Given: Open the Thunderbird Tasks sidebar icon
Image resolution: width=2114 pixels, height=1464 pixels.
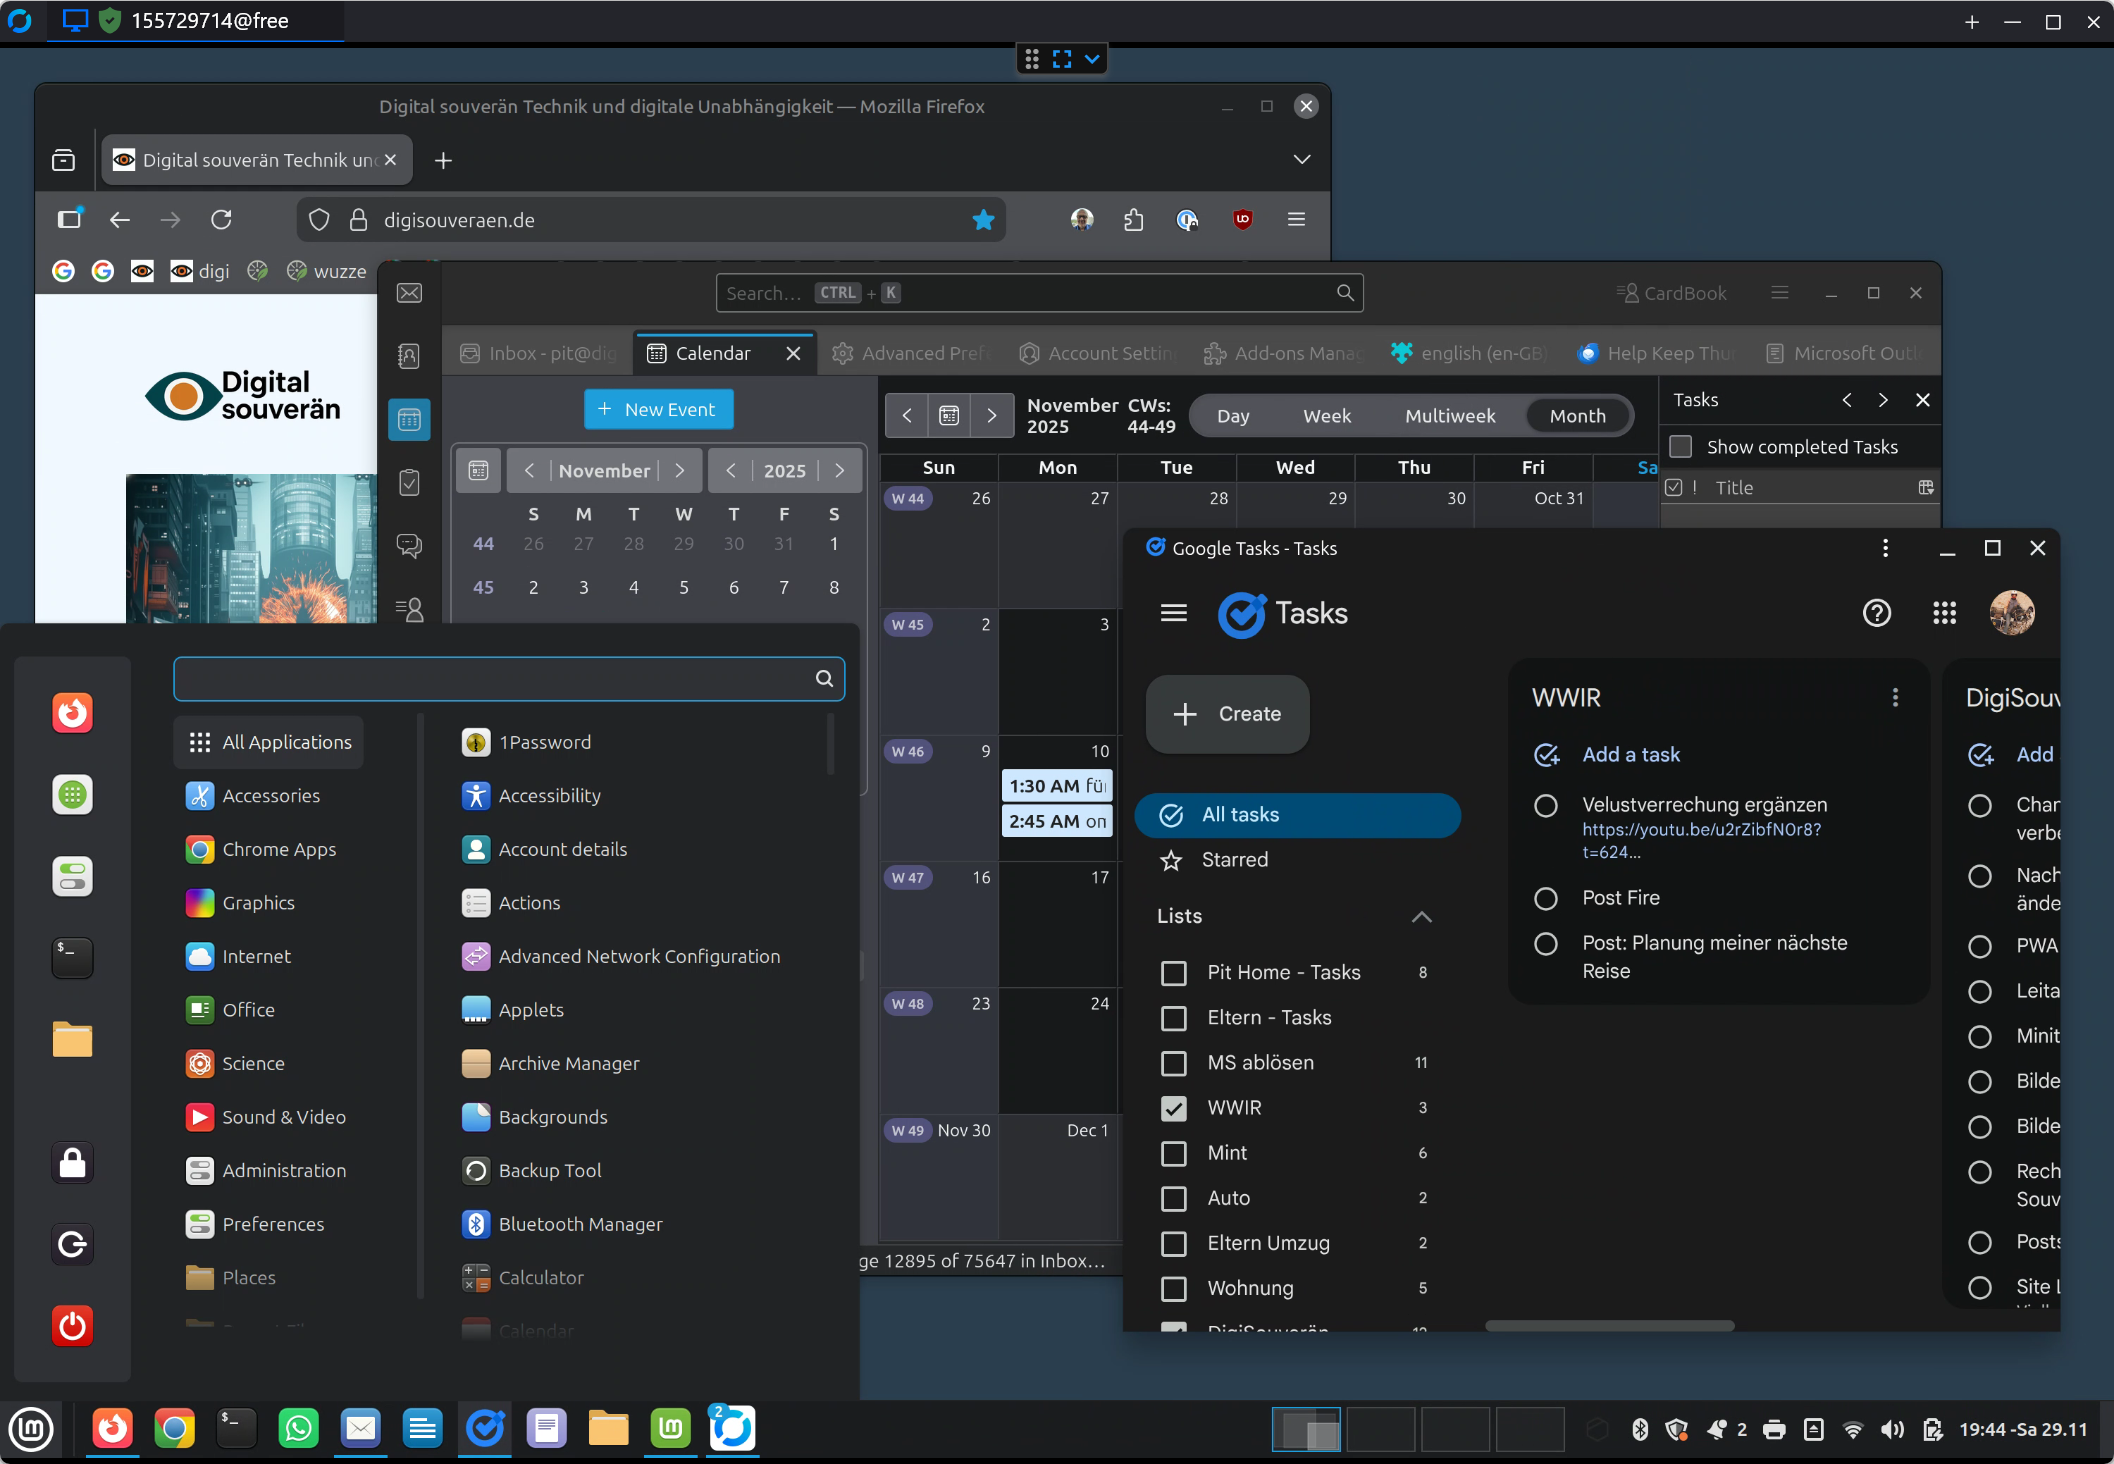Looking at the screenshot, I should tap(409, 483).
